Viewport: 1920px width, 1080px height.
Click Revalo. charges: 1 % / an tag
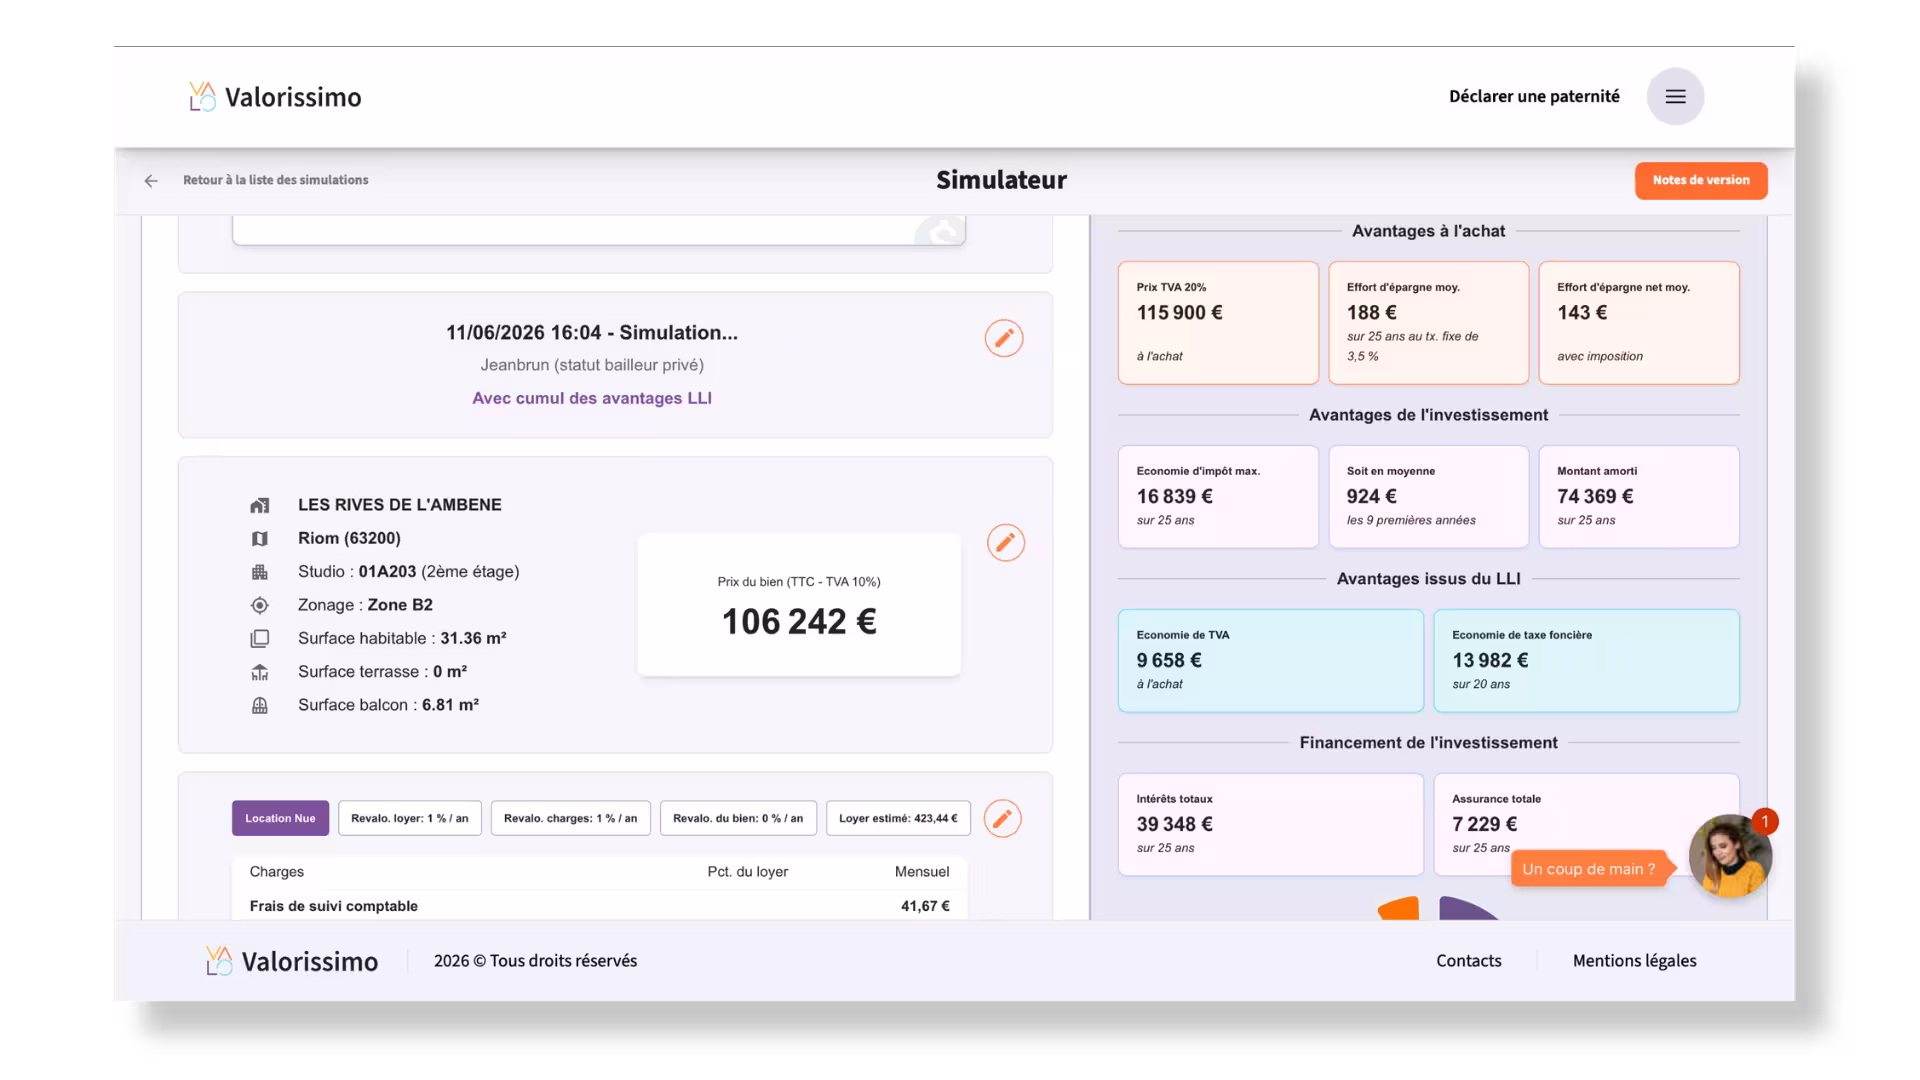click(571, 818)
